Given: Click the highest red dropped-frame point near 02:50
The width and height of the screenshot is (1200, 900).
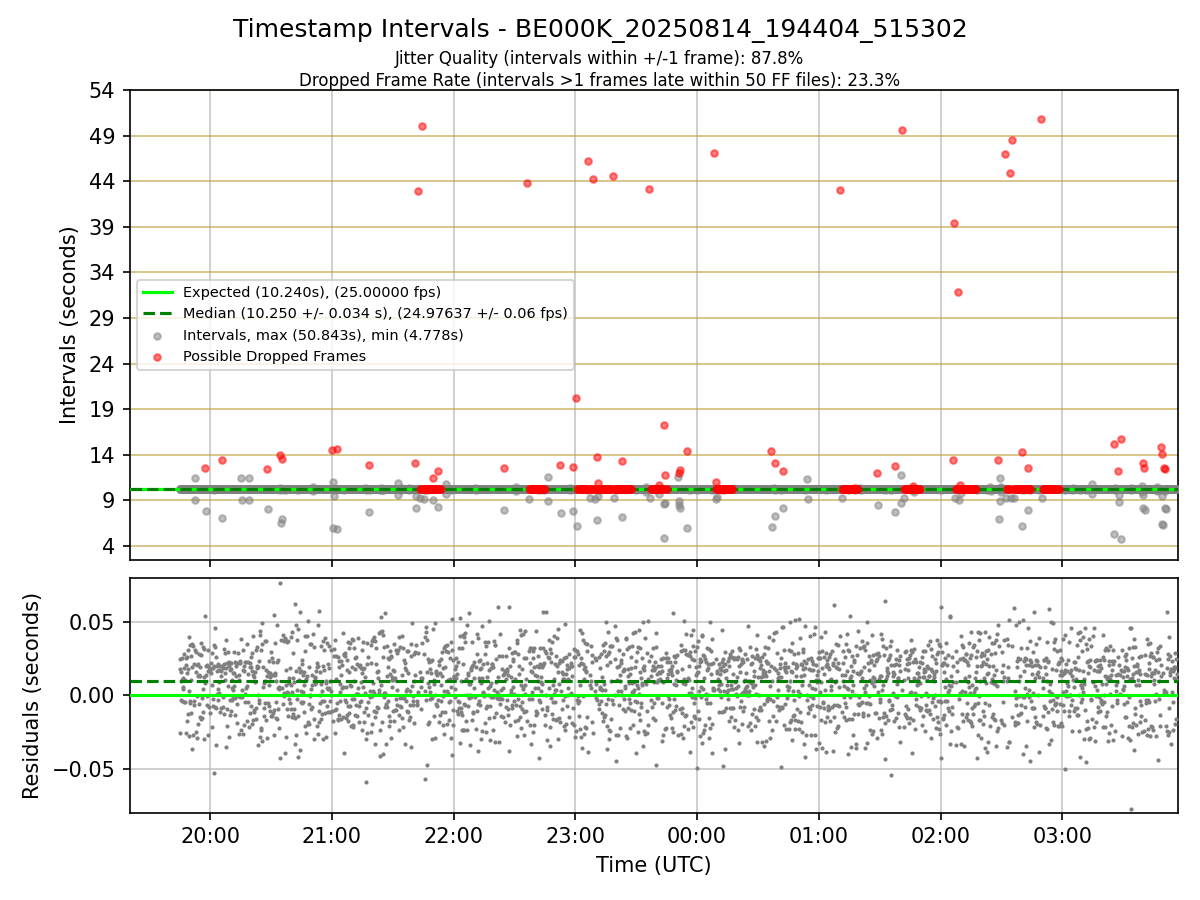Looking at the screenshot, I should (1041, 119).
